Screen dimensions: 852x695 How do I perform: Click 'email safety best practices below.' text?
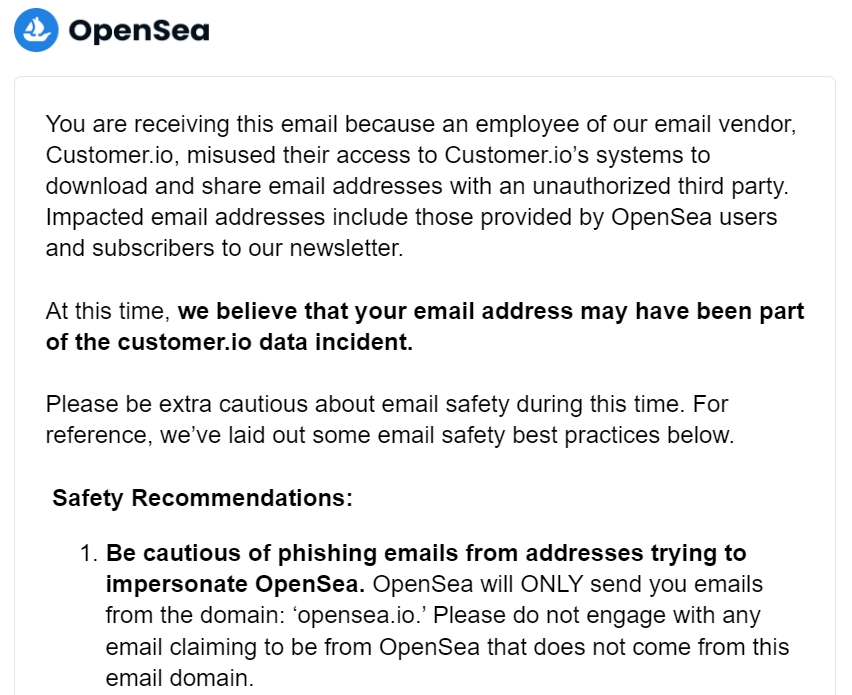[x=556, y=435]
